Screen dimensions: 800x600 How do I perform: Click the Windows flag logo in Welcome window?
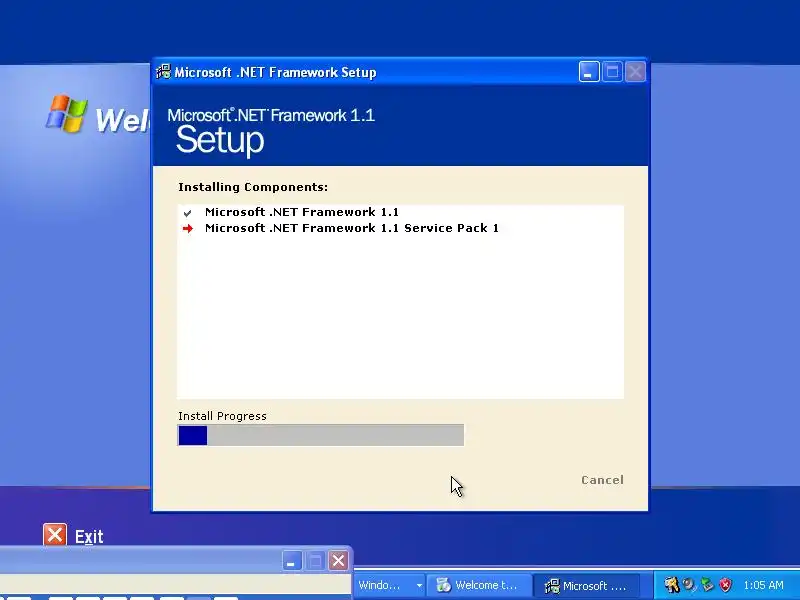click(x=66, y=113)
